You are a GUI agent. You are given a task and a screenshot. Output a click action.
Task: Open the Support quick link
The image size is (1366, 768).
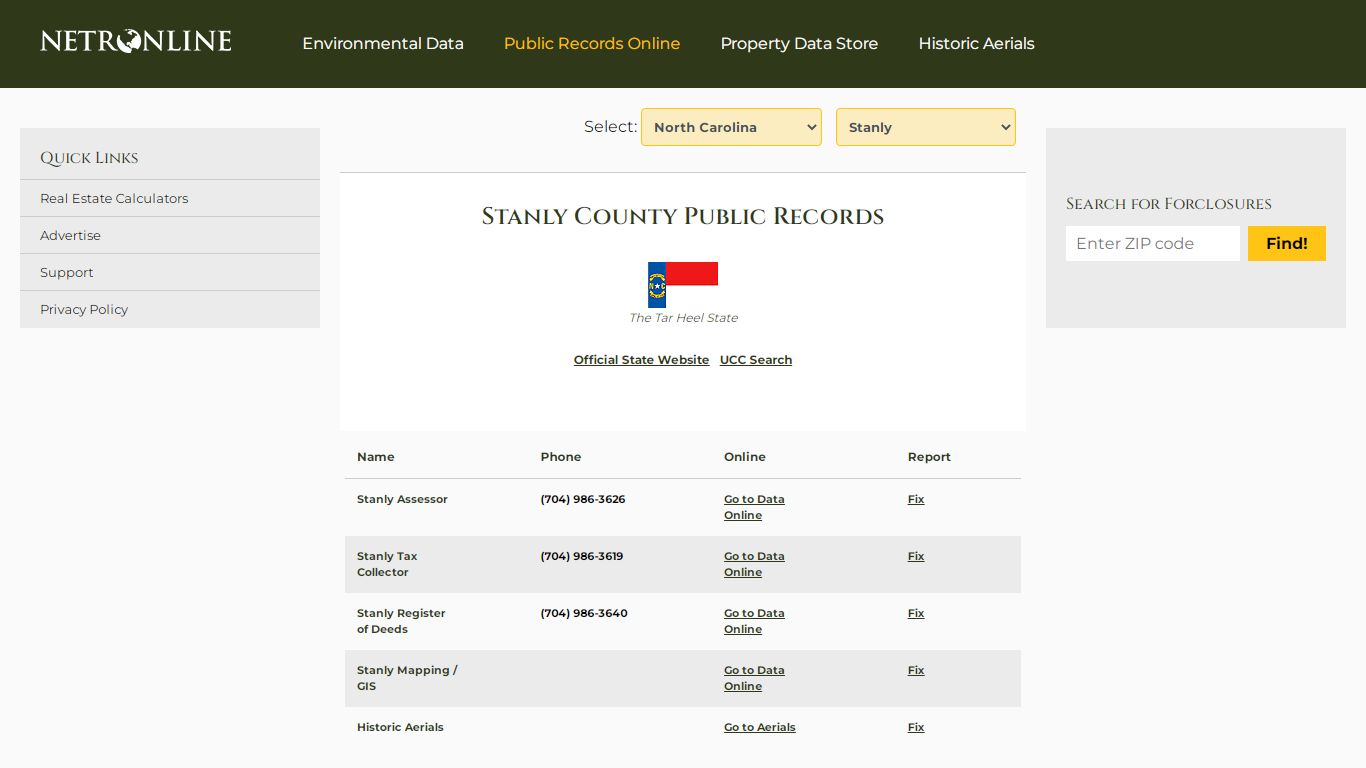coord(66,272)
